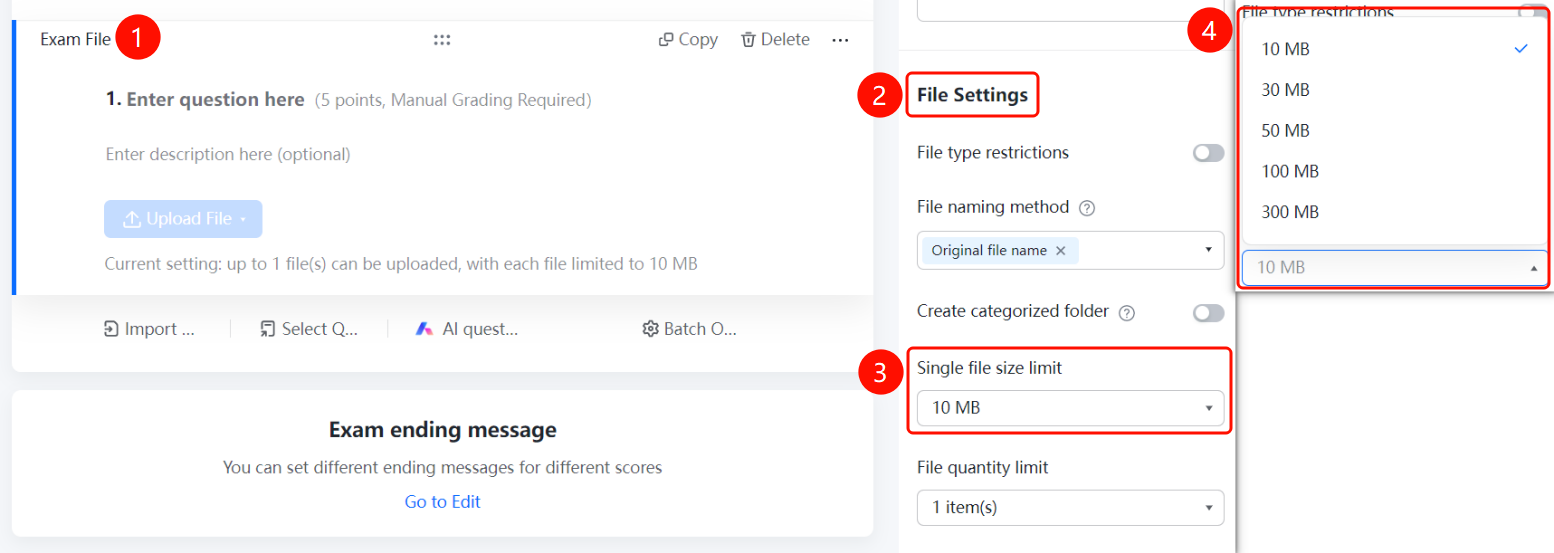
Task: Click the File Settings heading
Action: click(x=972, y=96)
